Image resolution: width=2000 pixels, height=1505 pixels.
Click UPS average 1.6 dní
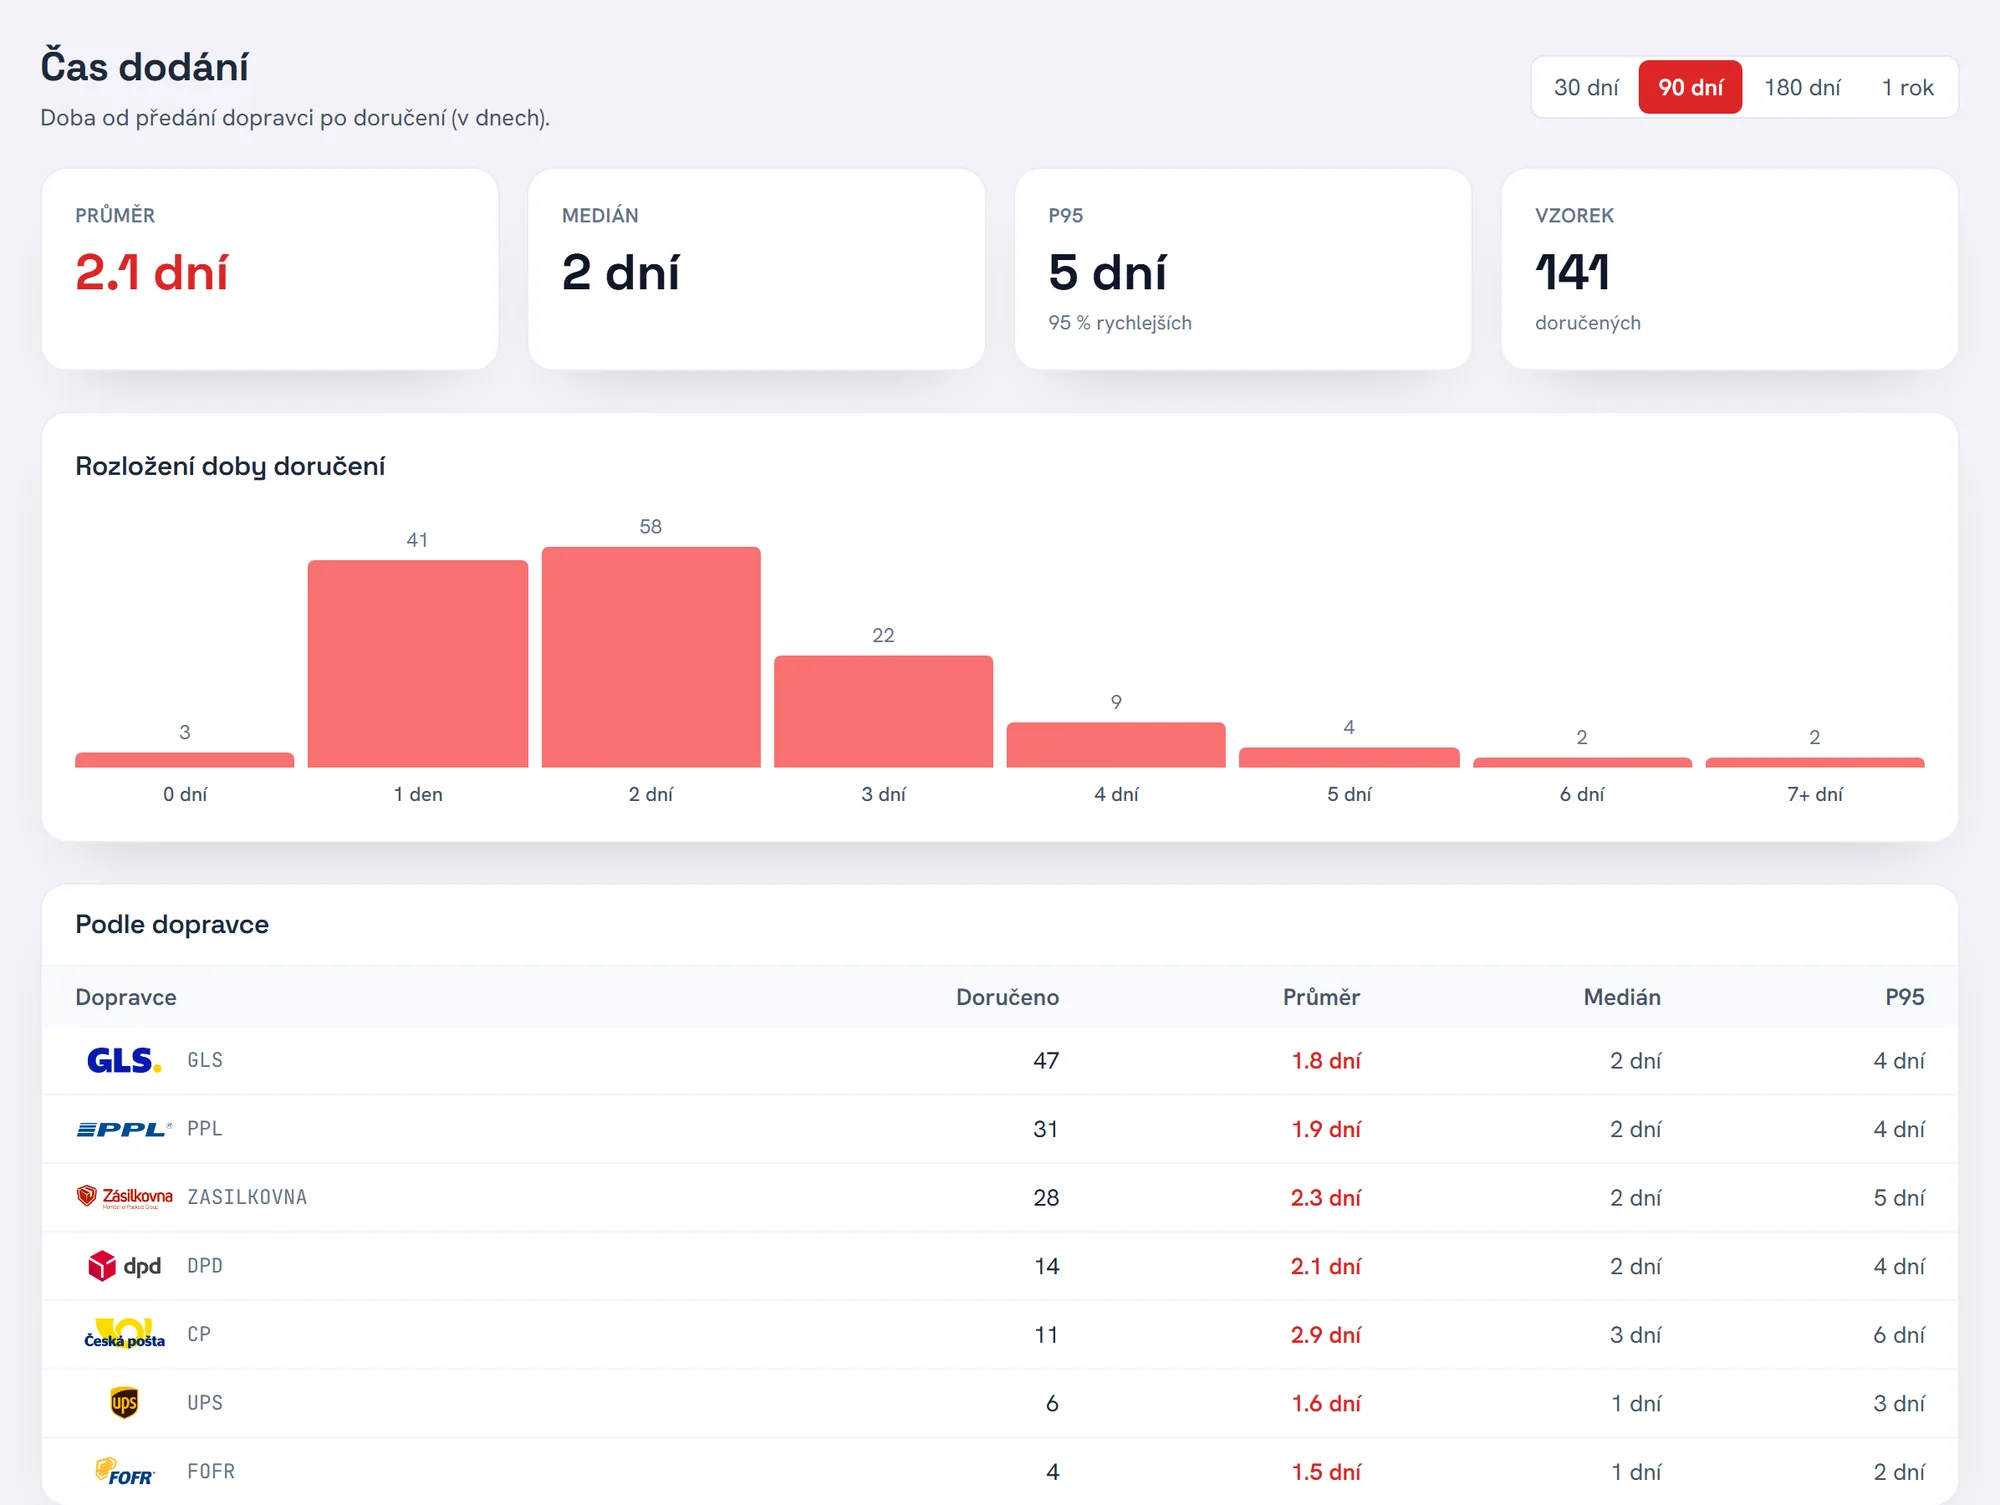[x=1326, y=1403]
